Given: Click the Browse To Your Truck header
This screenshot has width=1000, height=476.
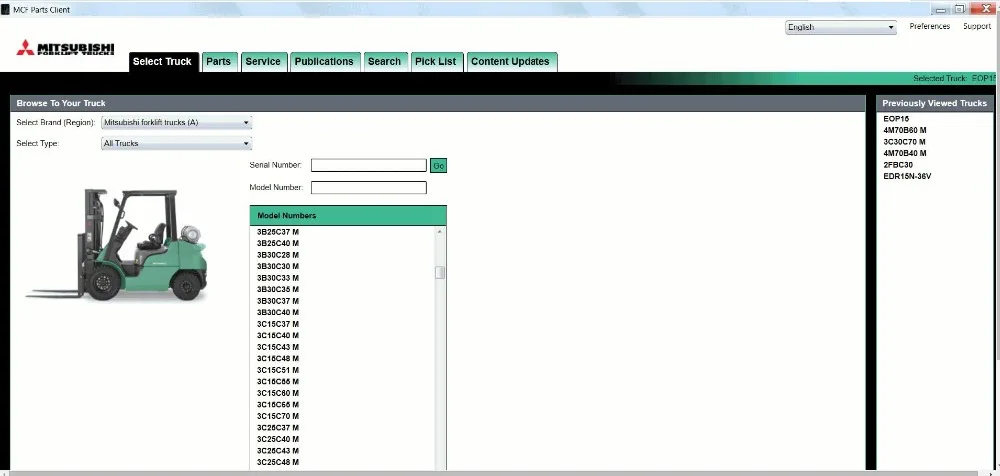Looking at the screenshot, I should [x=438, y=103].
